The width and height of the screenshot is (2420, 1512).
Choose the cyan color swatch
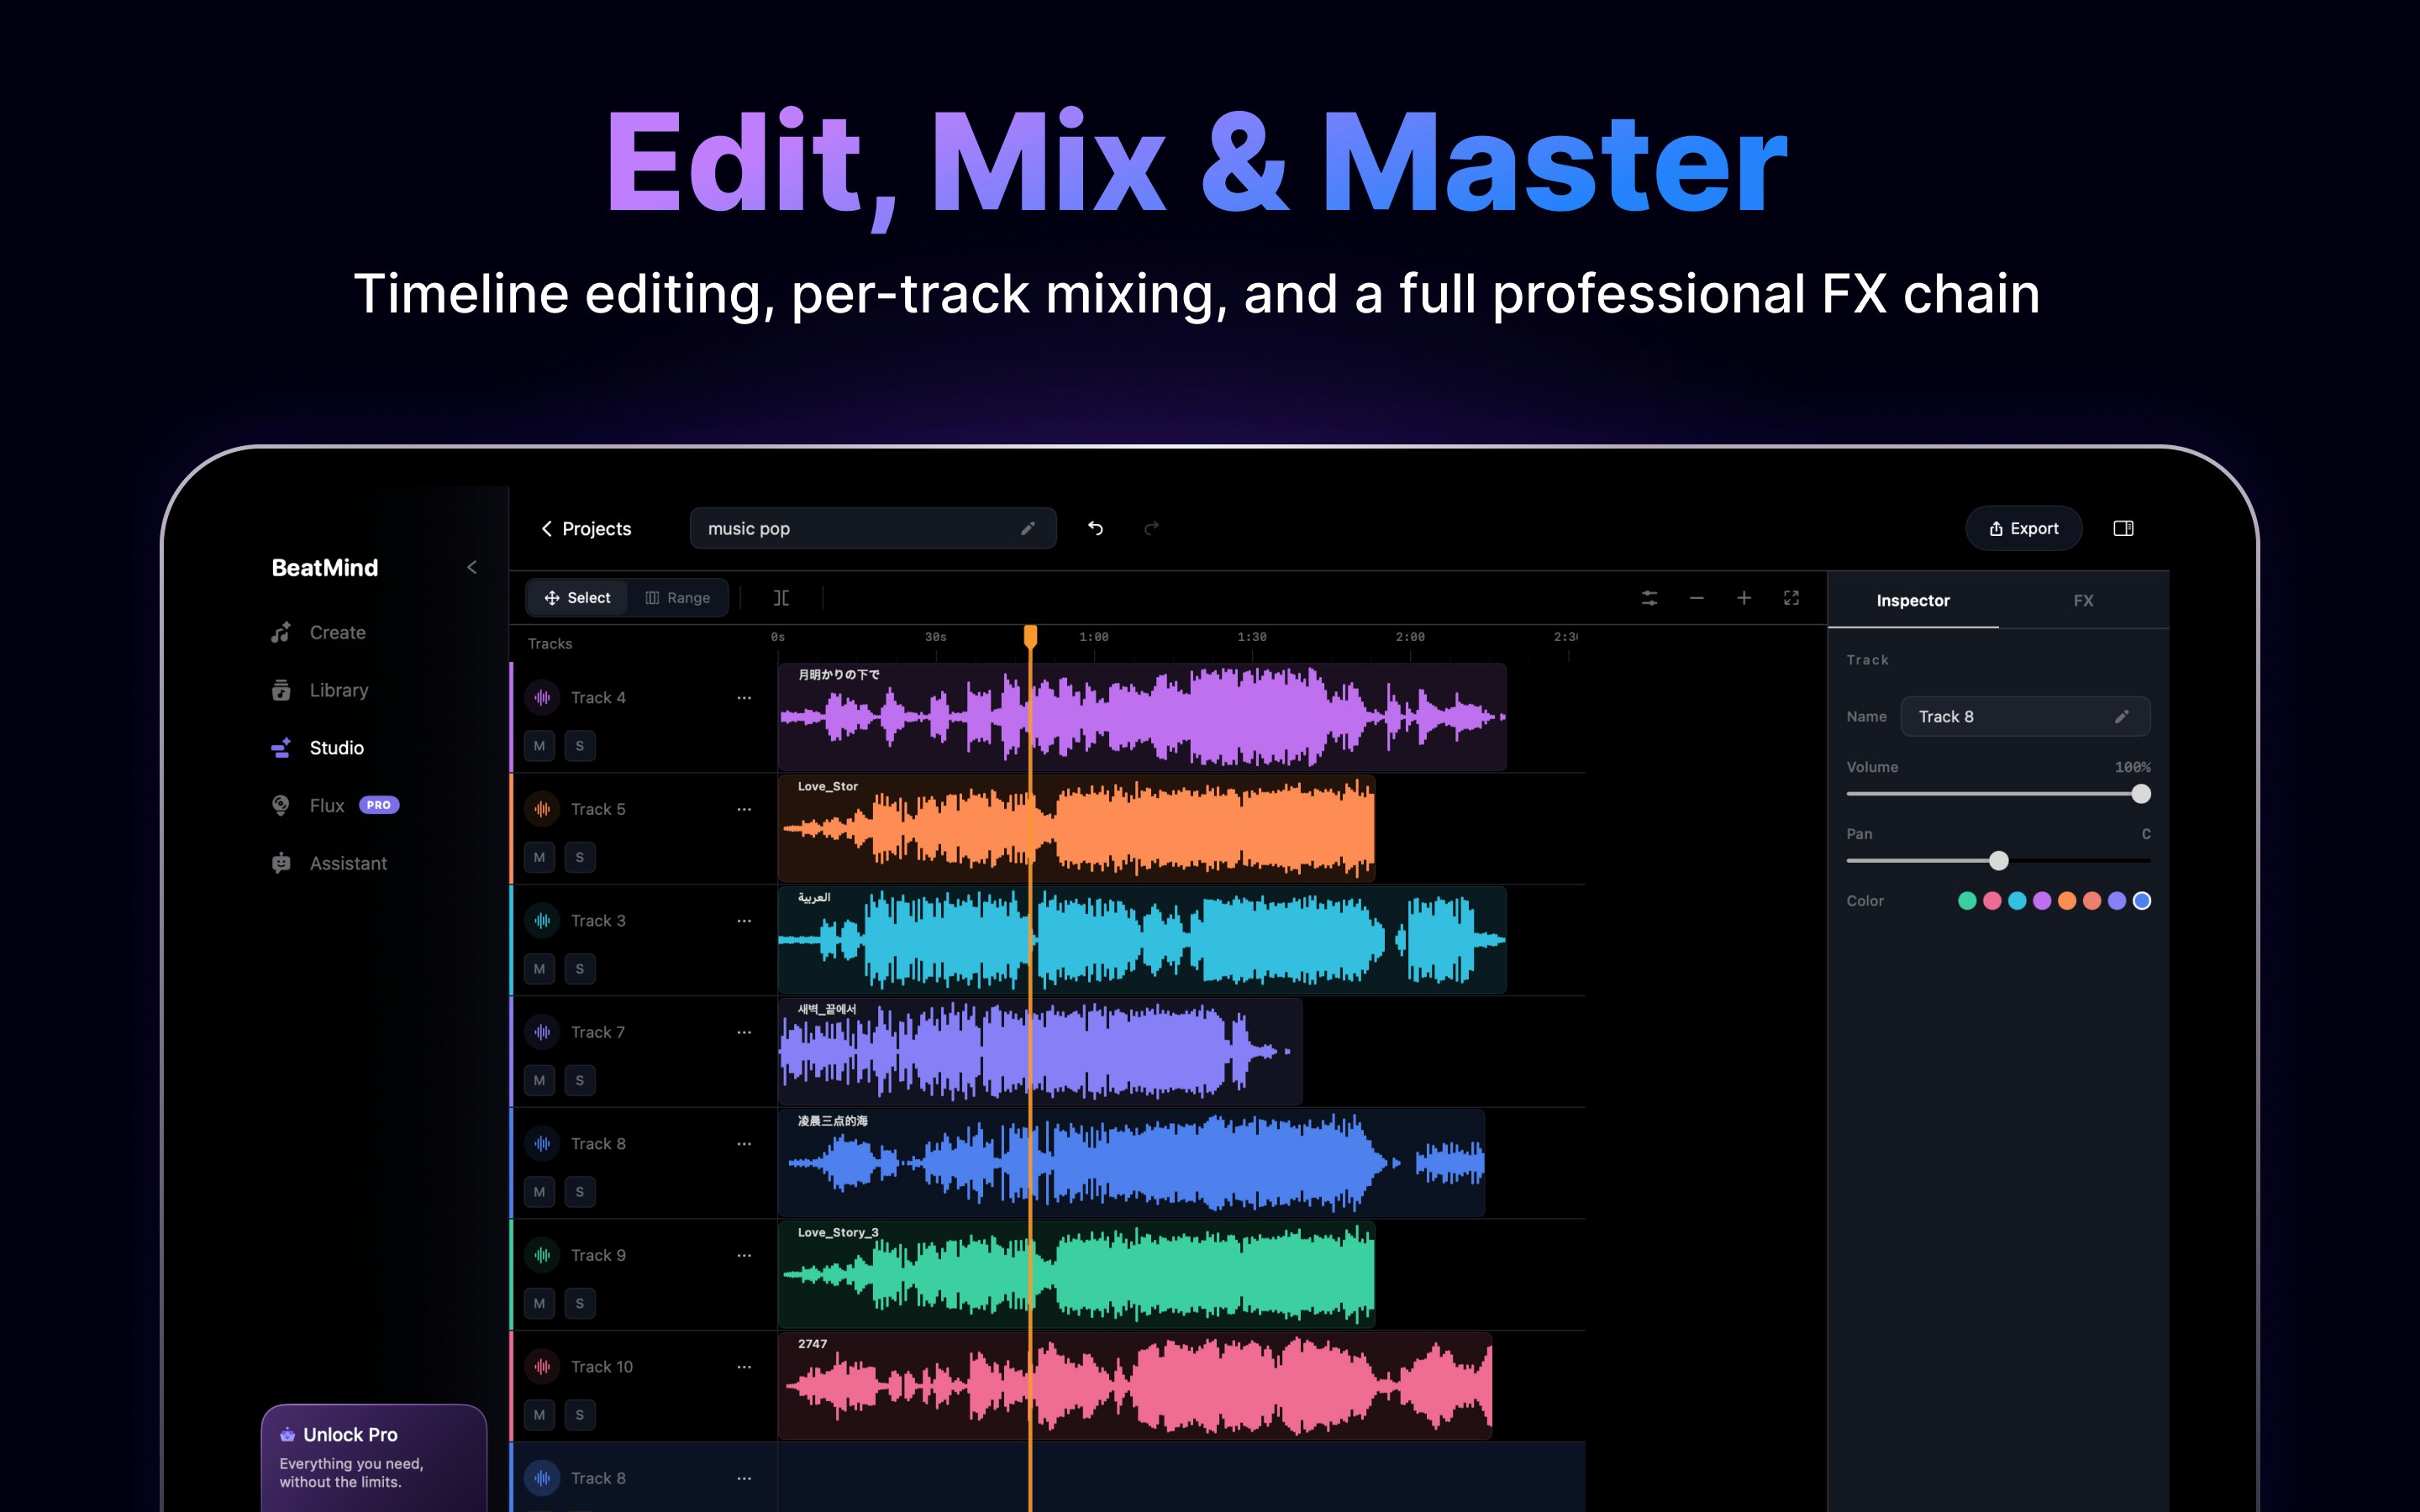pos(2017,901)
